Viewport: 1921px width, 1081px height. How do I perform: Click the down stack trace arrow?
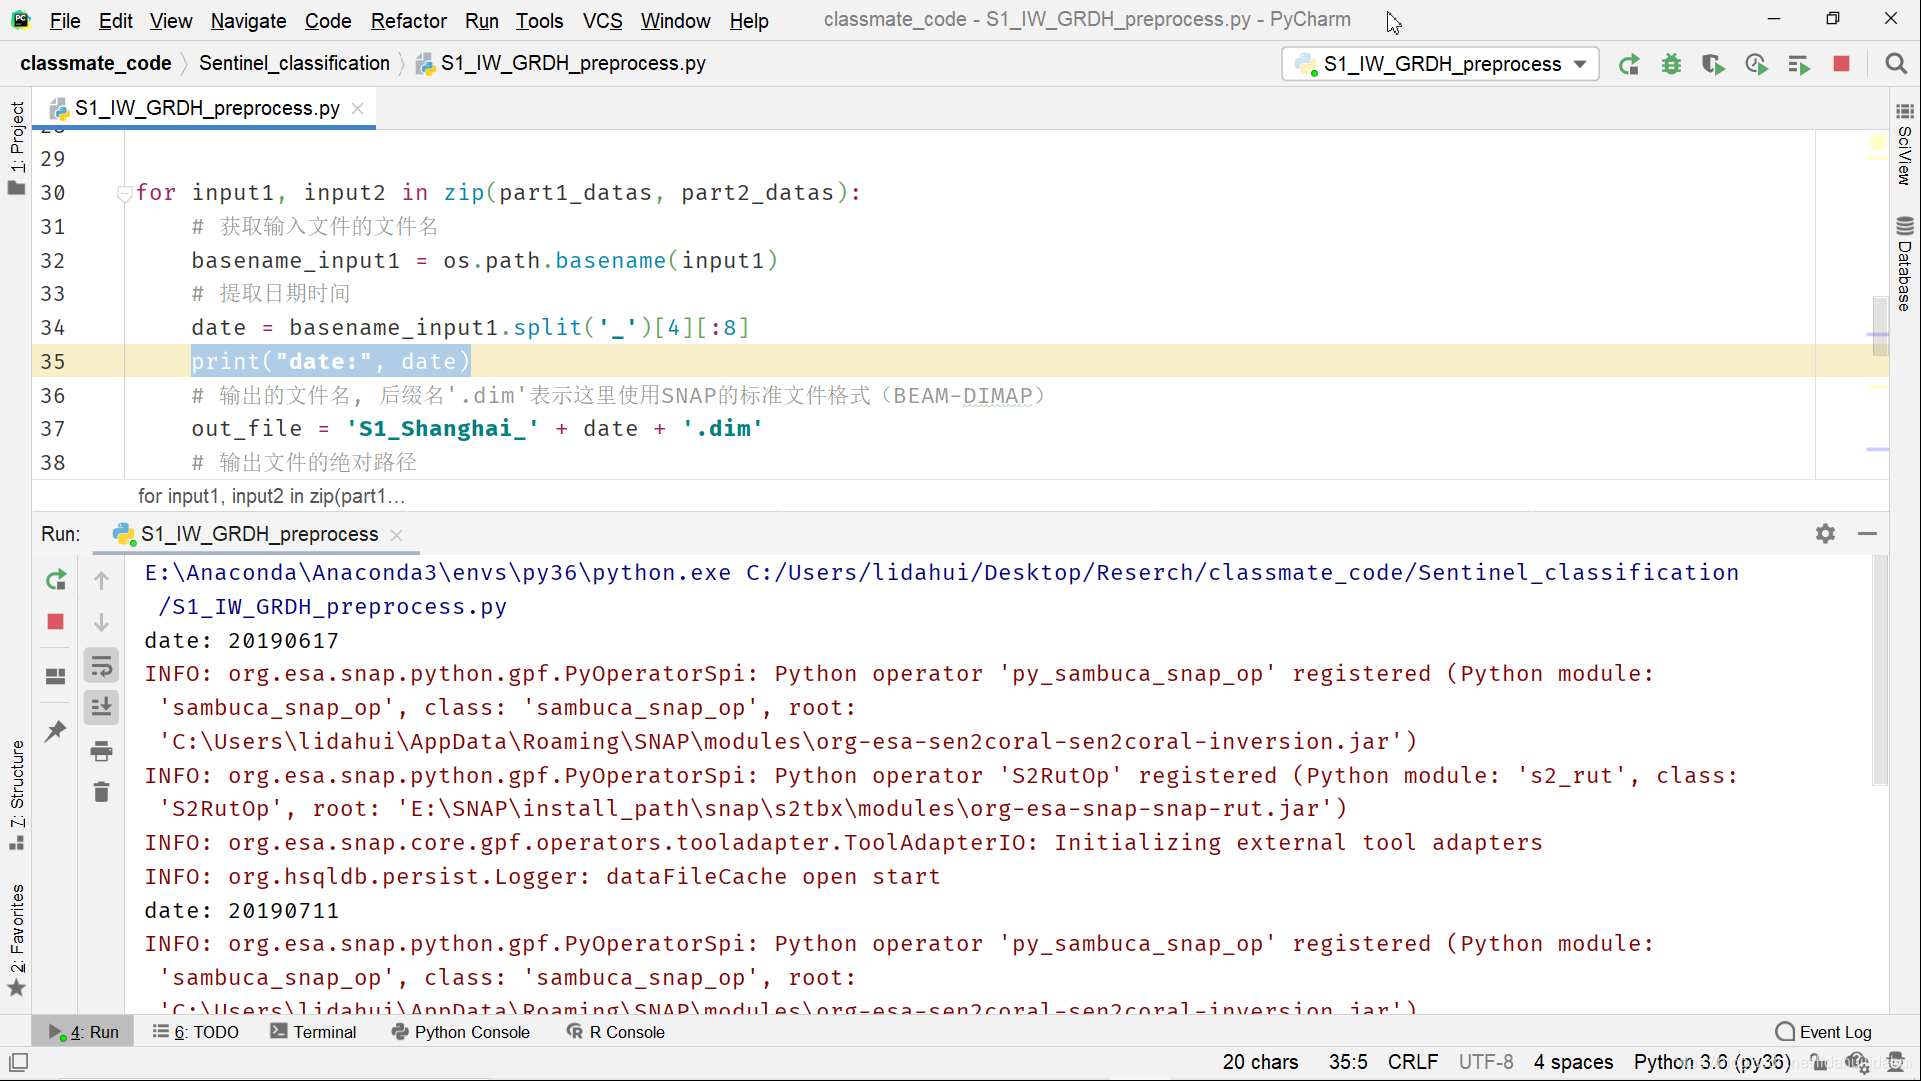point(101,622)
